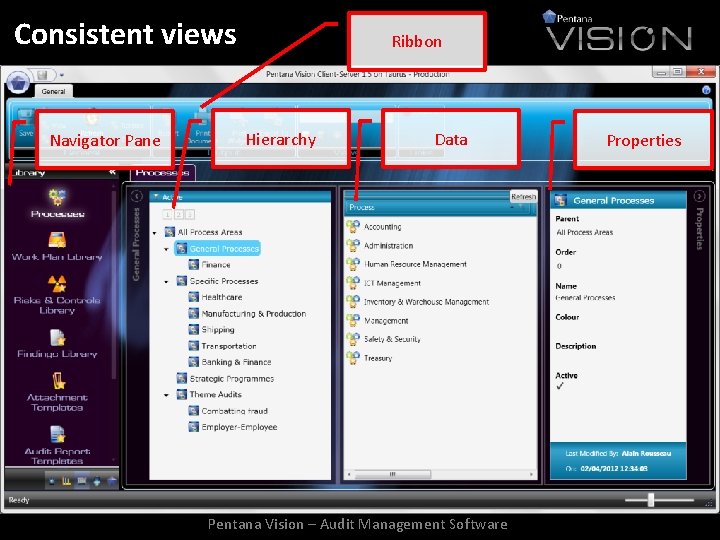Open the Findings Library
The width and height of the screenshot is (720, 540).
click(57, 343)
